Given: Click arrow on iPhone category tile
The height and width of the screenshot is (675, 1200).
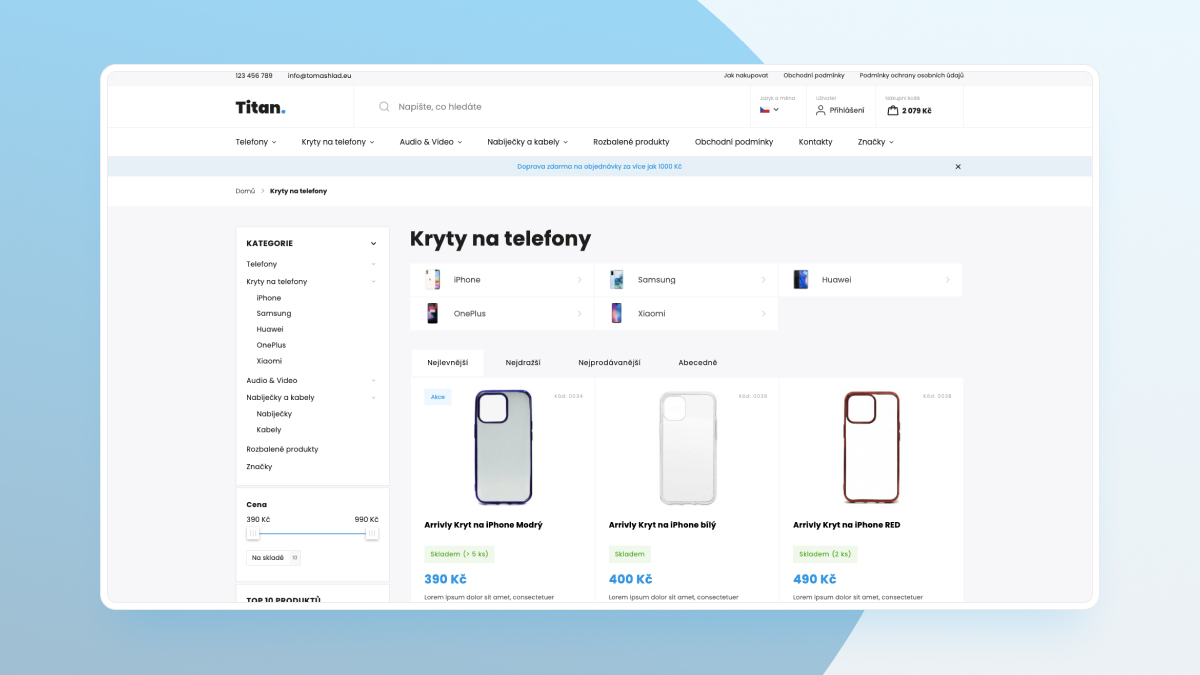Looking at the screenshot, I should 580,280.
